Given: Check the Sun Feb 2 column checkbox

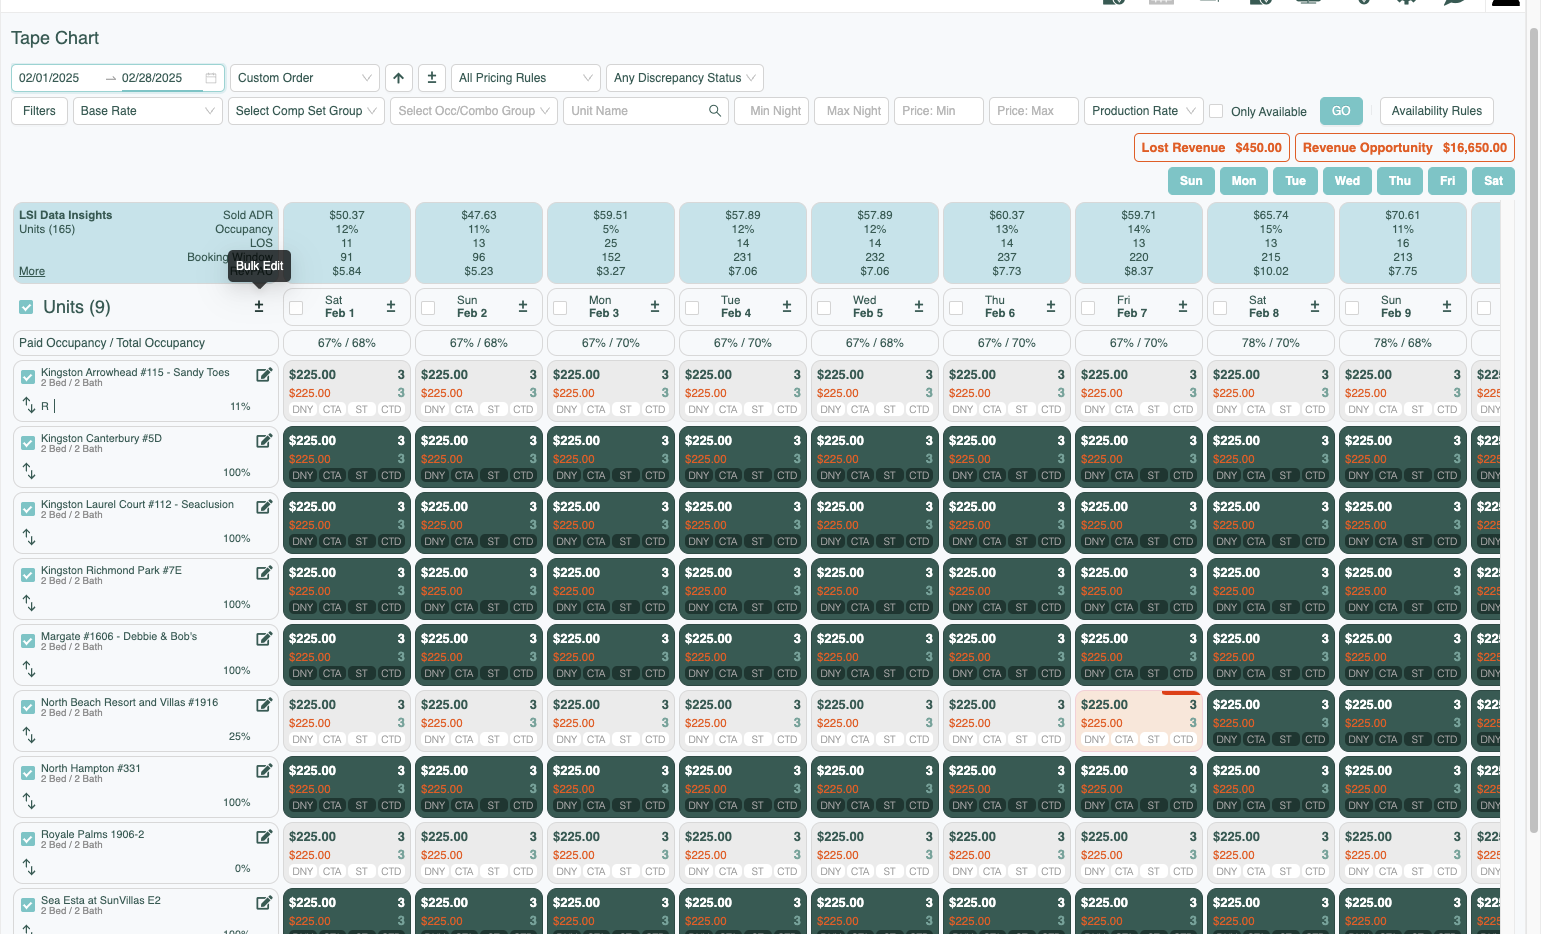Looking at the screenshot, I should [428, 308].
